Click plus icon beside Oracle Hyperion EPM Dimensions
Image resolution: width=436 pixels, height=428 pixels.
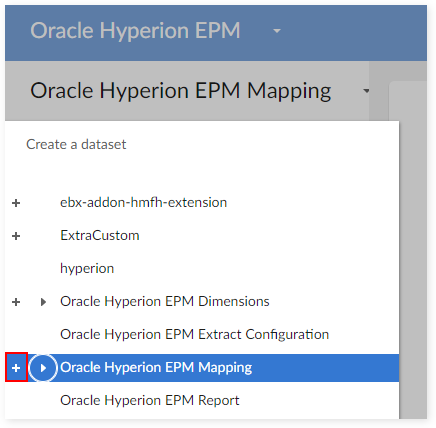[x=16, y=302]
